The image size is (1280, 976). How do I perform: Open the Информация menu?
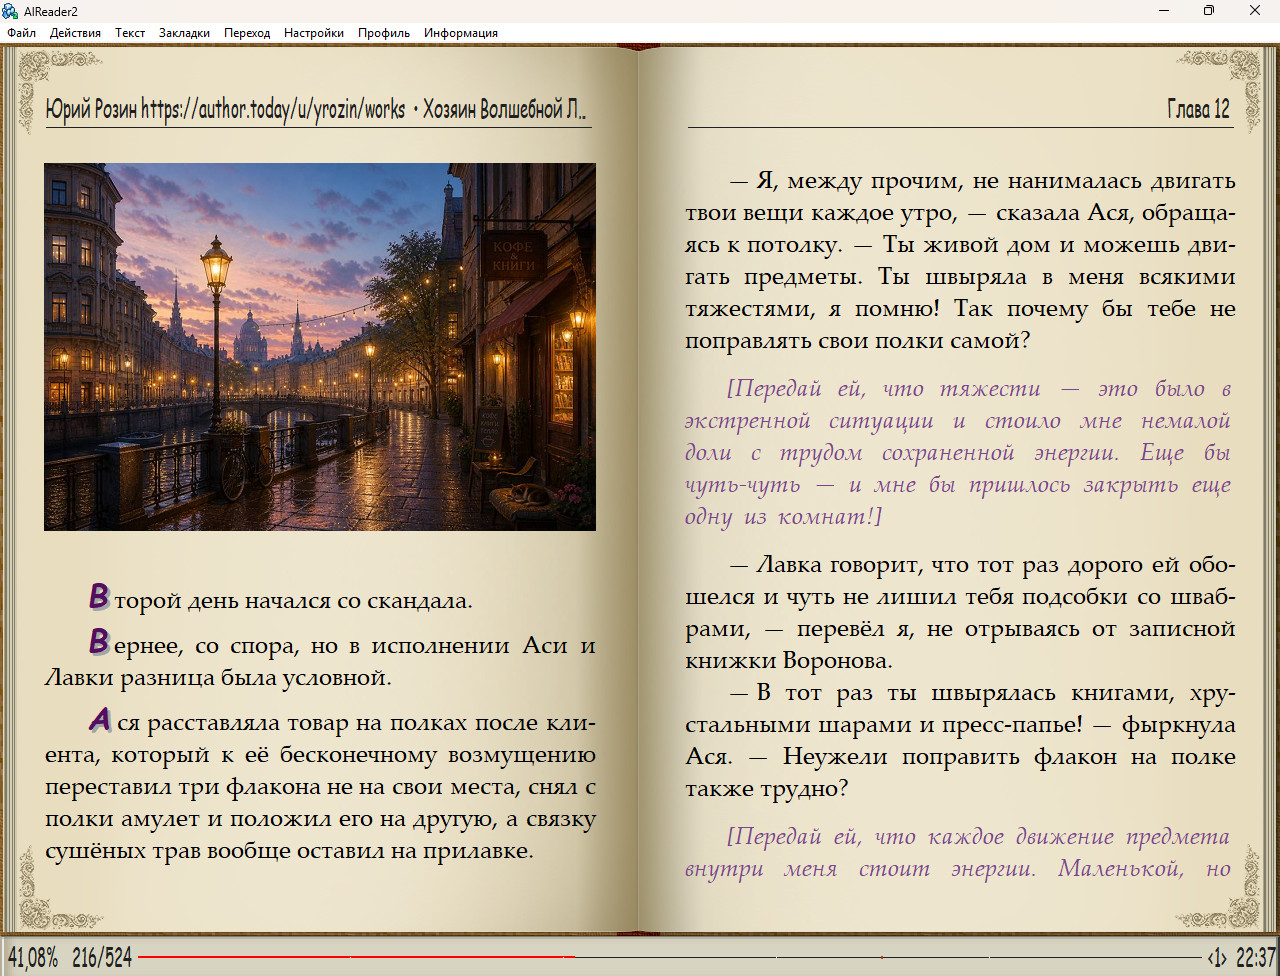tap(461, 33)
